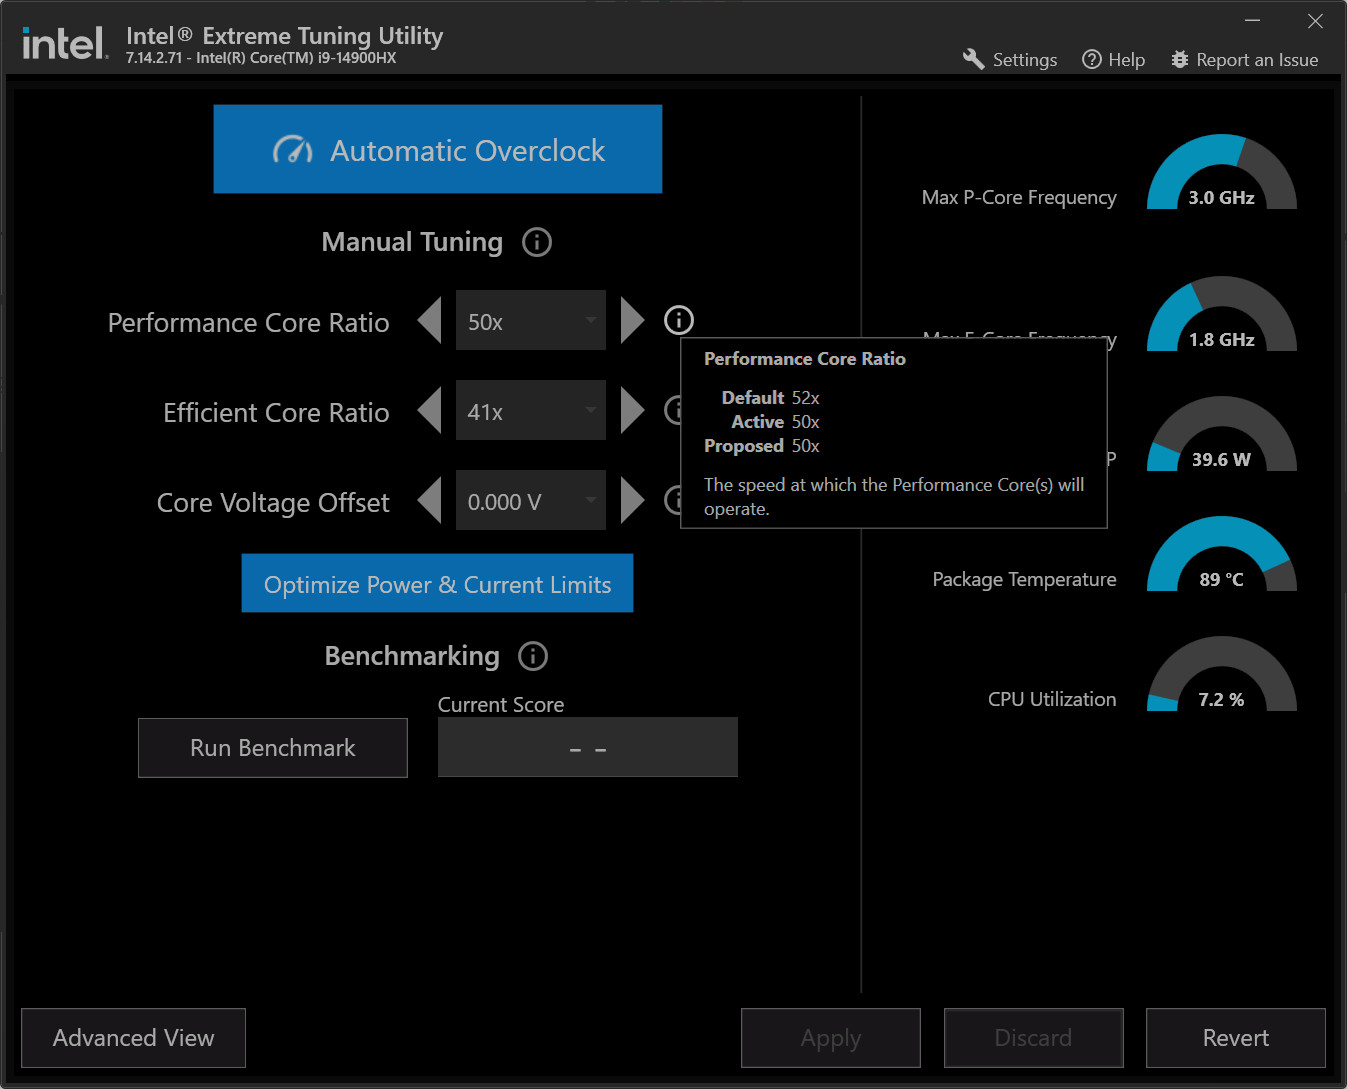Click Report an Issue bug icon

[1180, 60]
